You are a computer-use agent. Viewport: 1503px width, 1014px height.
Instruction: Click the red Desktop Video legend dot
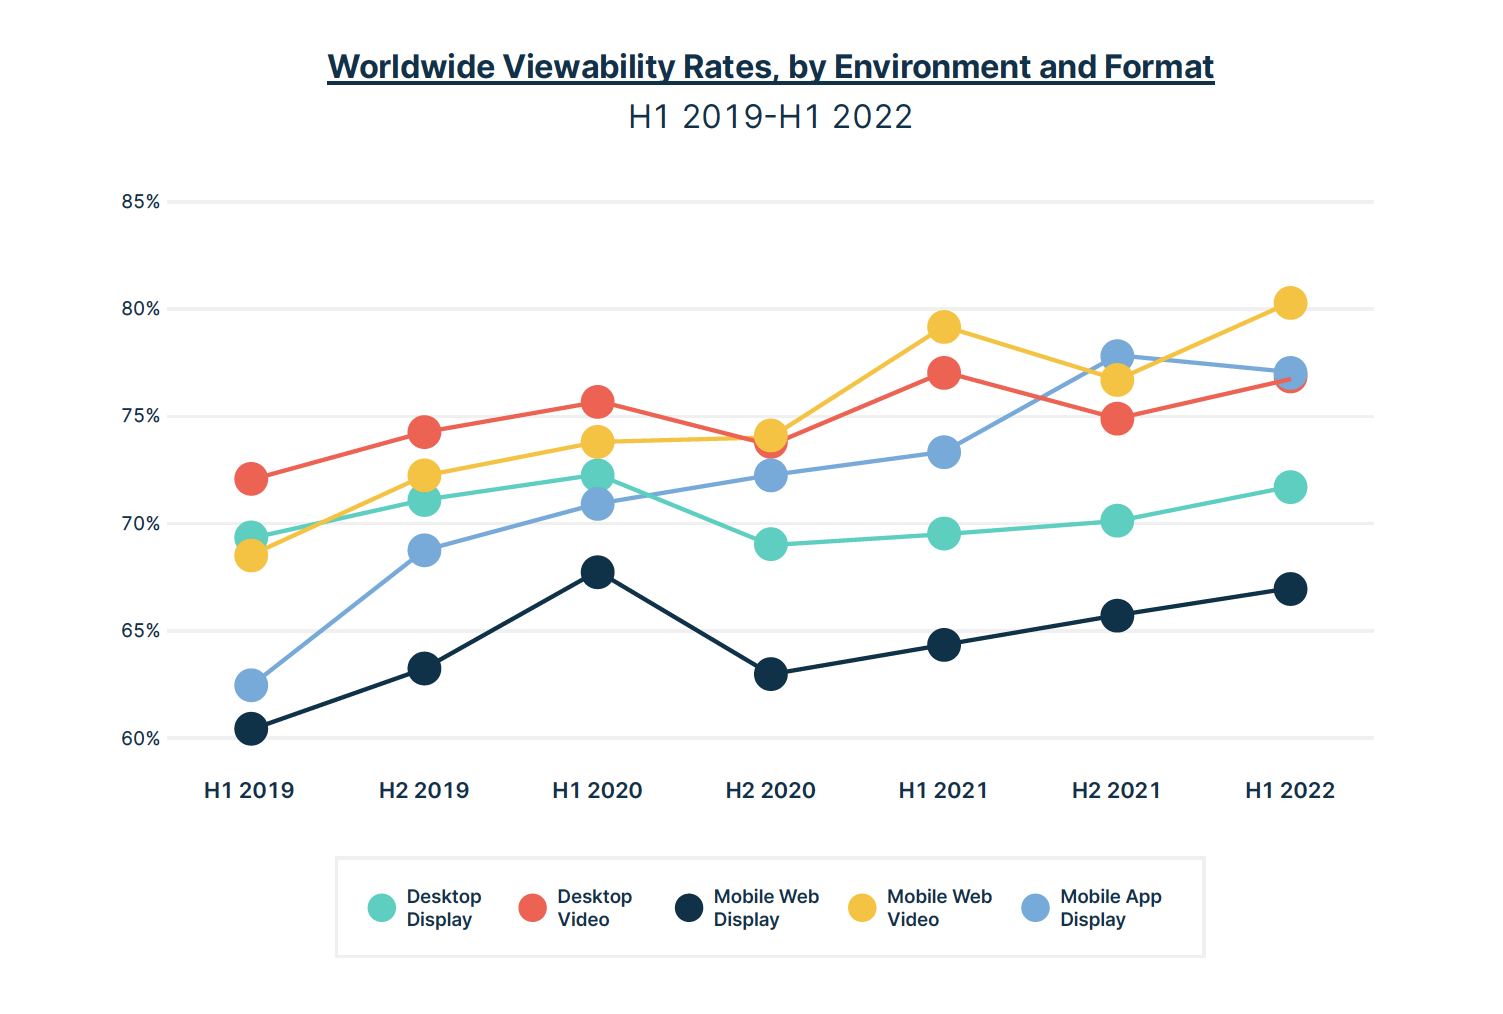click(x=533, y=908)
